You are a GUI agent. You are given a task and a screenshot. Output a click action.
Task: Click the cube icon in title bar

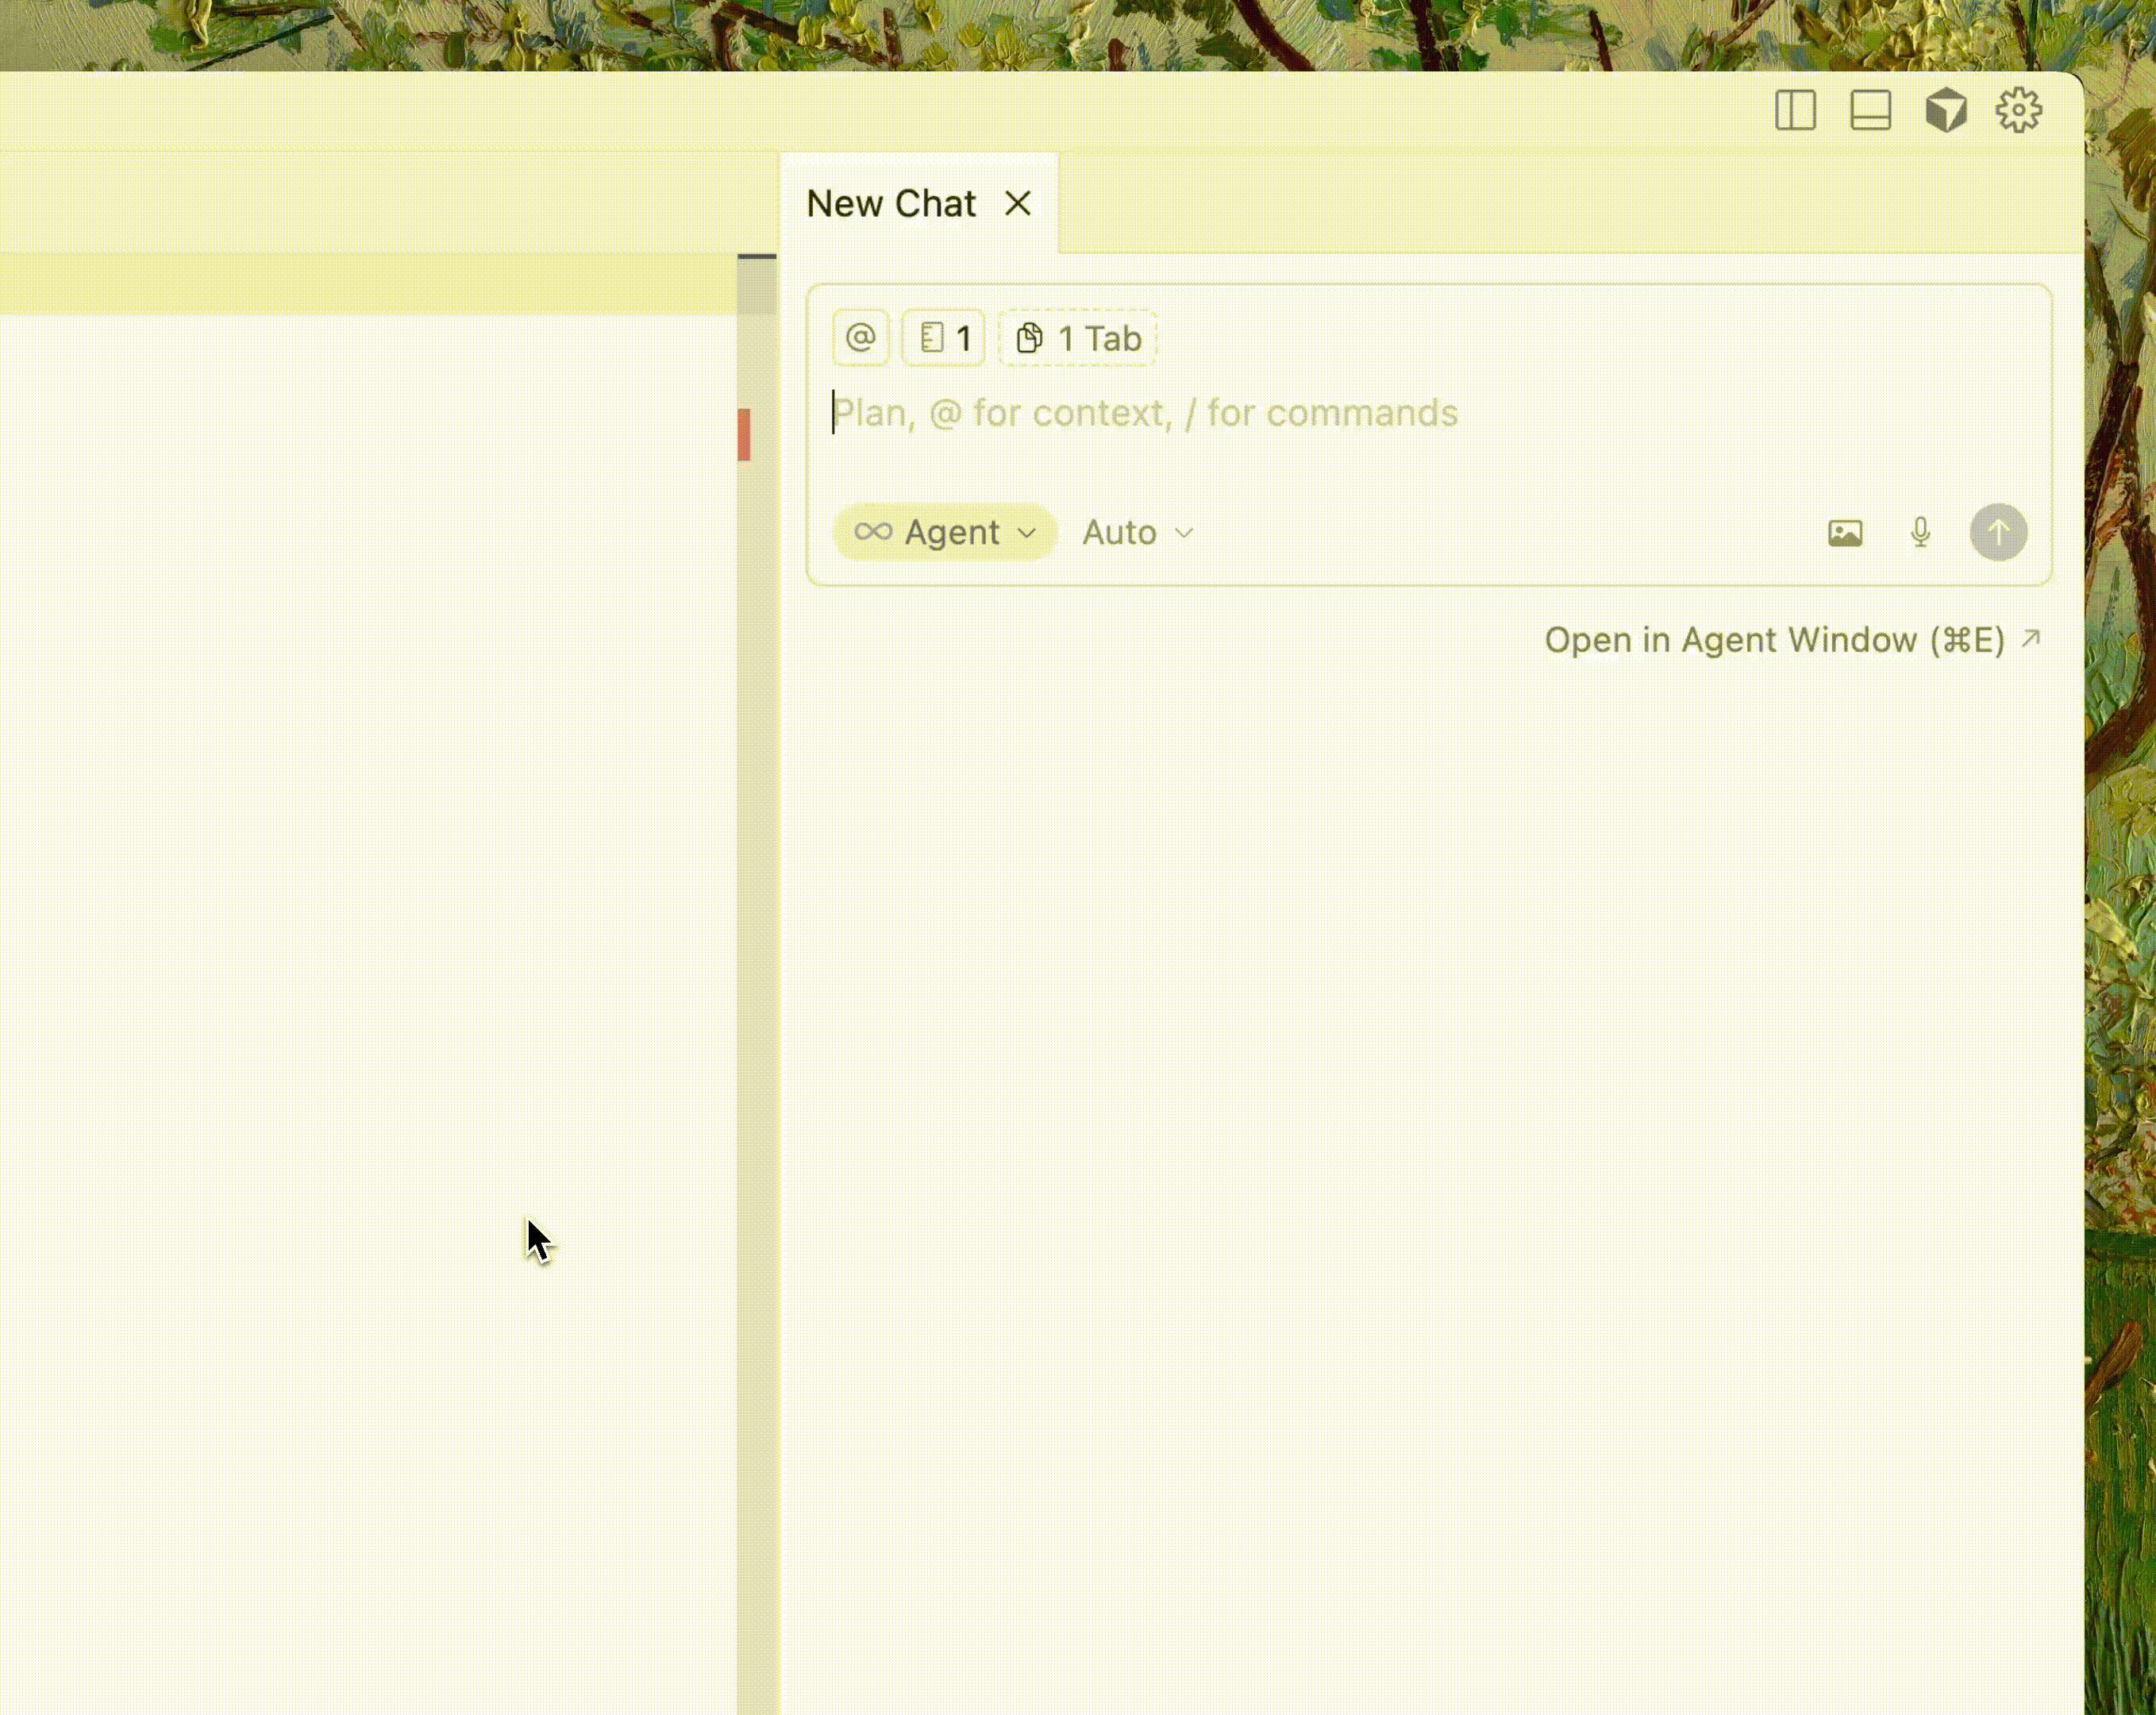(1946, 110)
